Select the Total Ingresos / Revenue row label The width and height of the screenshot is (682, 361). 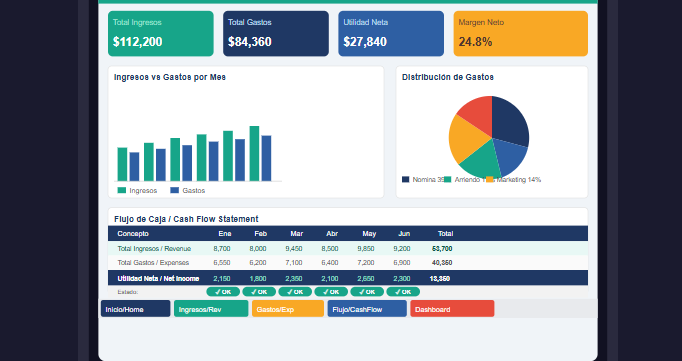(x=154, y=249)
